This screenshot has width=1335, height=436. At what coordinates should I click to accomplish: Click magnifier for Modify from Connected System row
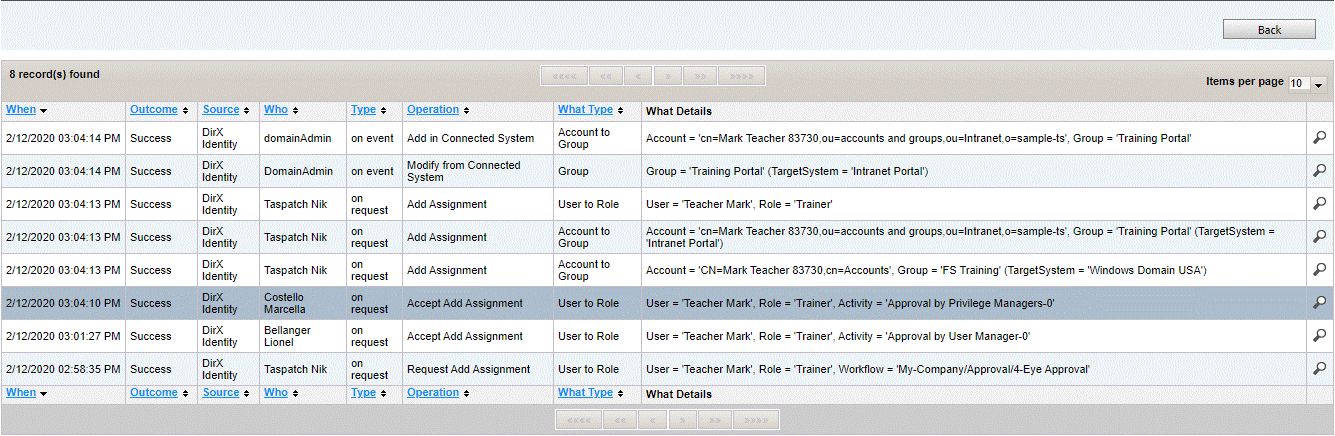tap(1319, 171)
